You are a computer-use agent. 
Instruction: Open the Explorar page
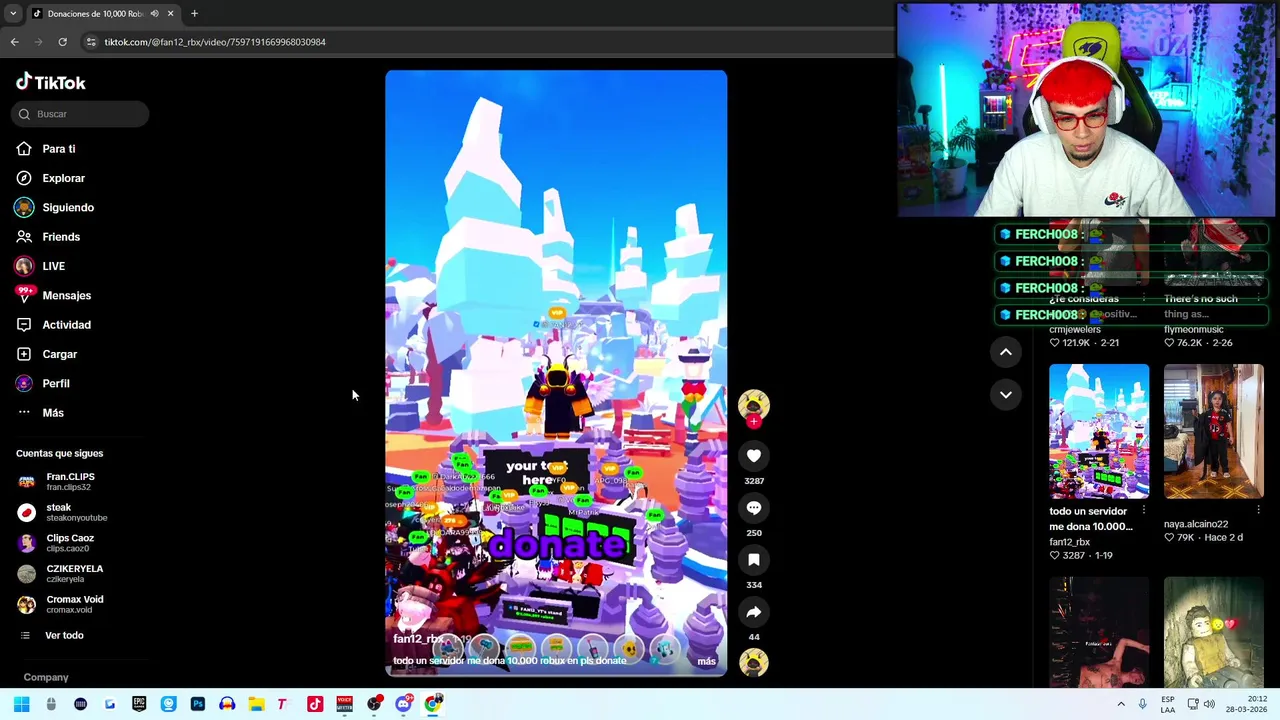coord(63,178)
